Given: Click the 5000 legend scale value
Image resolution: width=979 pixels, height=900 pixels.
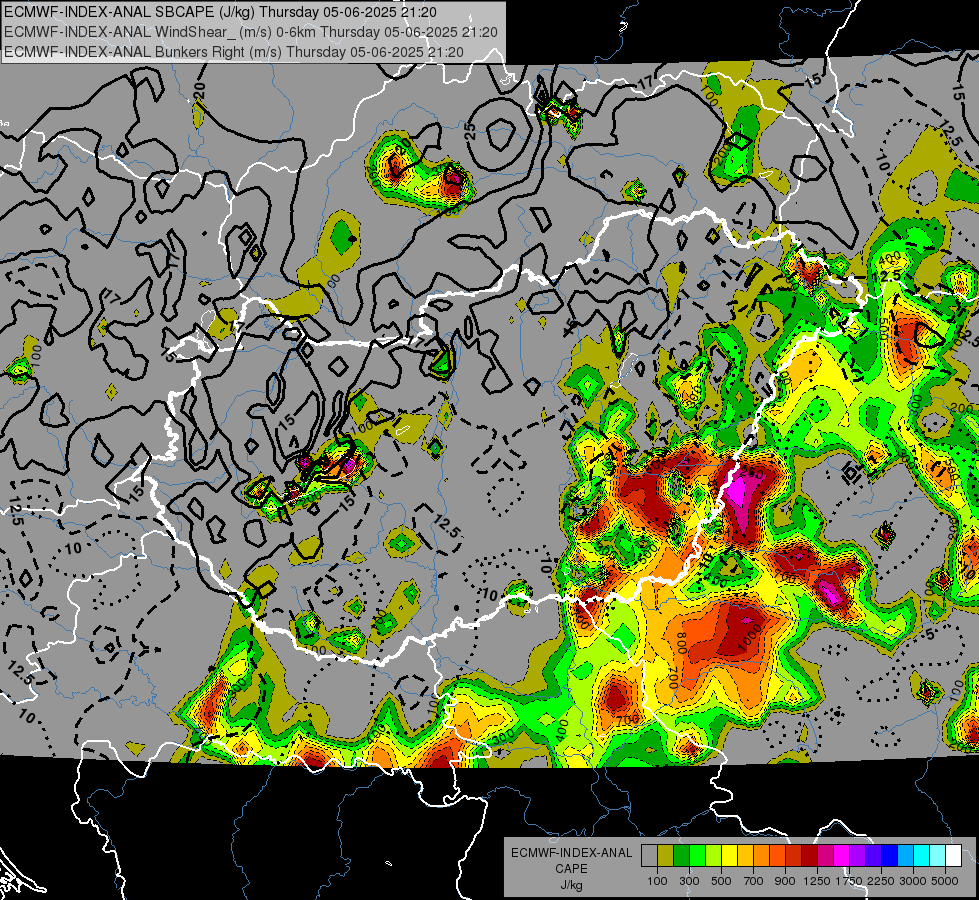Looking at the screenshot, I should (945, 881).
